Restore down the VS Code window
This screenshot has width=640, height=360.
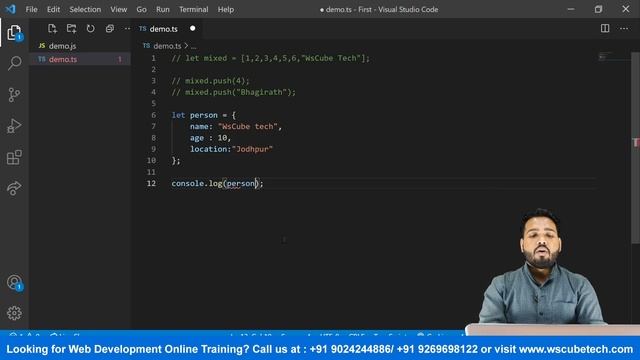(598, 9)
